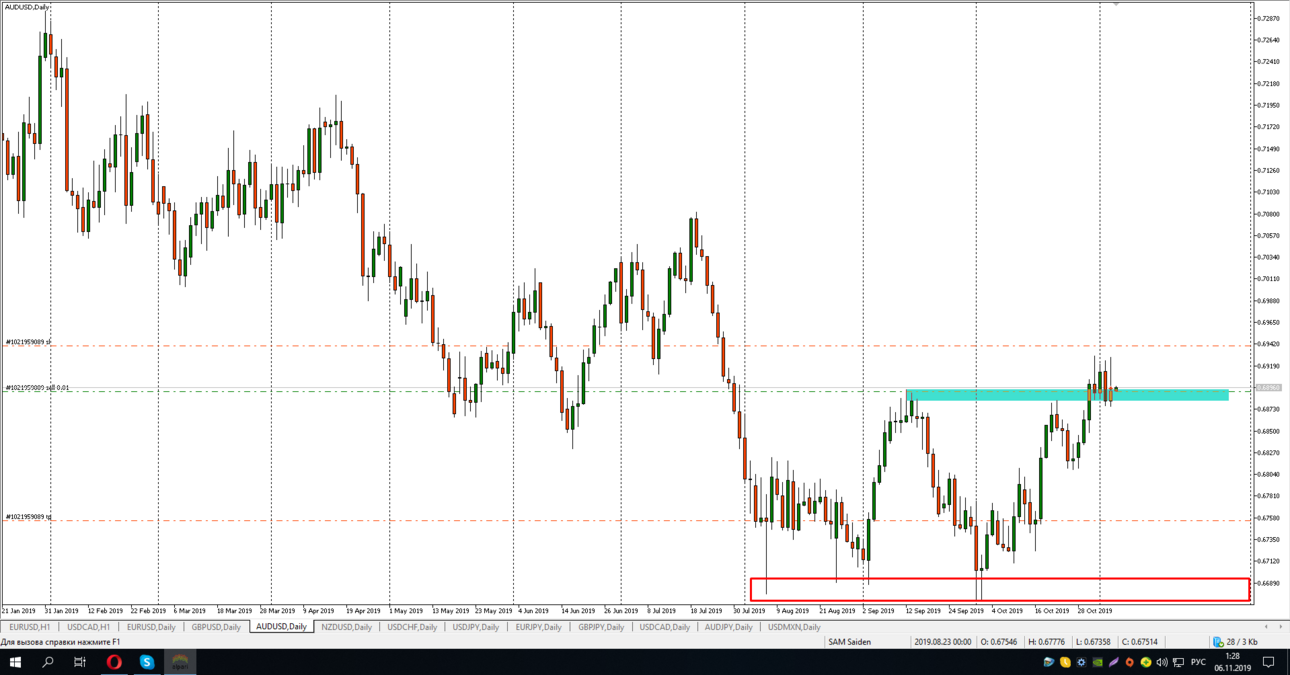
Task: Click the C: 0.67514 close price field
Action: 1140,642
